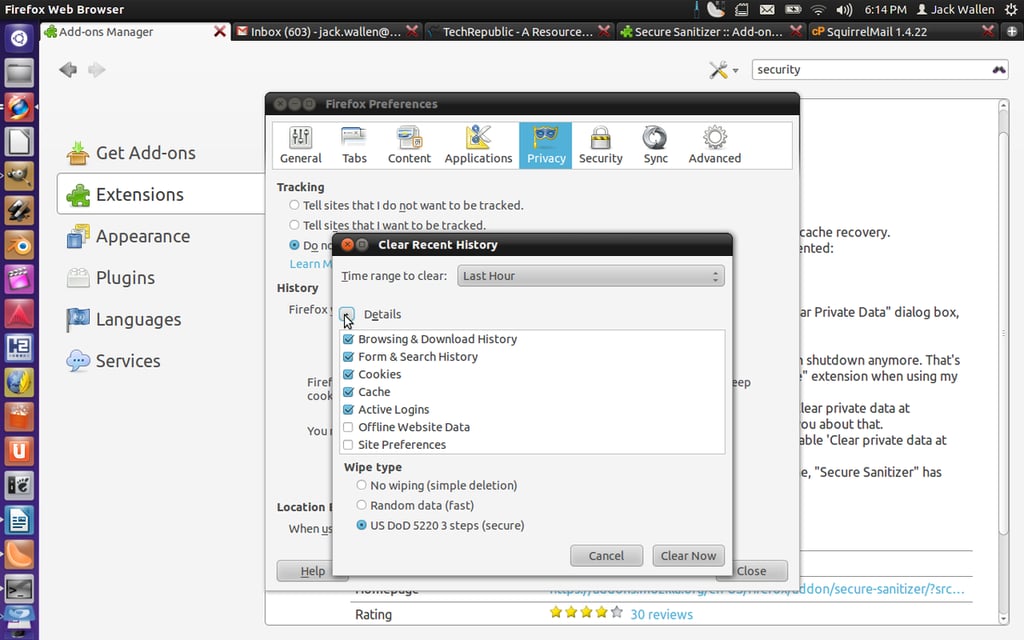Open add-ons tools wrench menu
This screenshot has height=640, width=1024.
724,69
